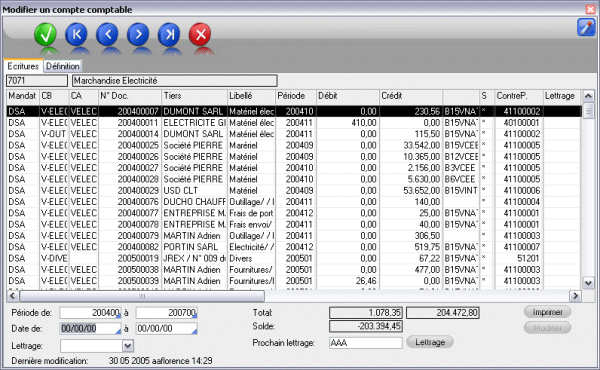
Task: Select the USD CLT entry row
Action: click(x=293, y=191)
